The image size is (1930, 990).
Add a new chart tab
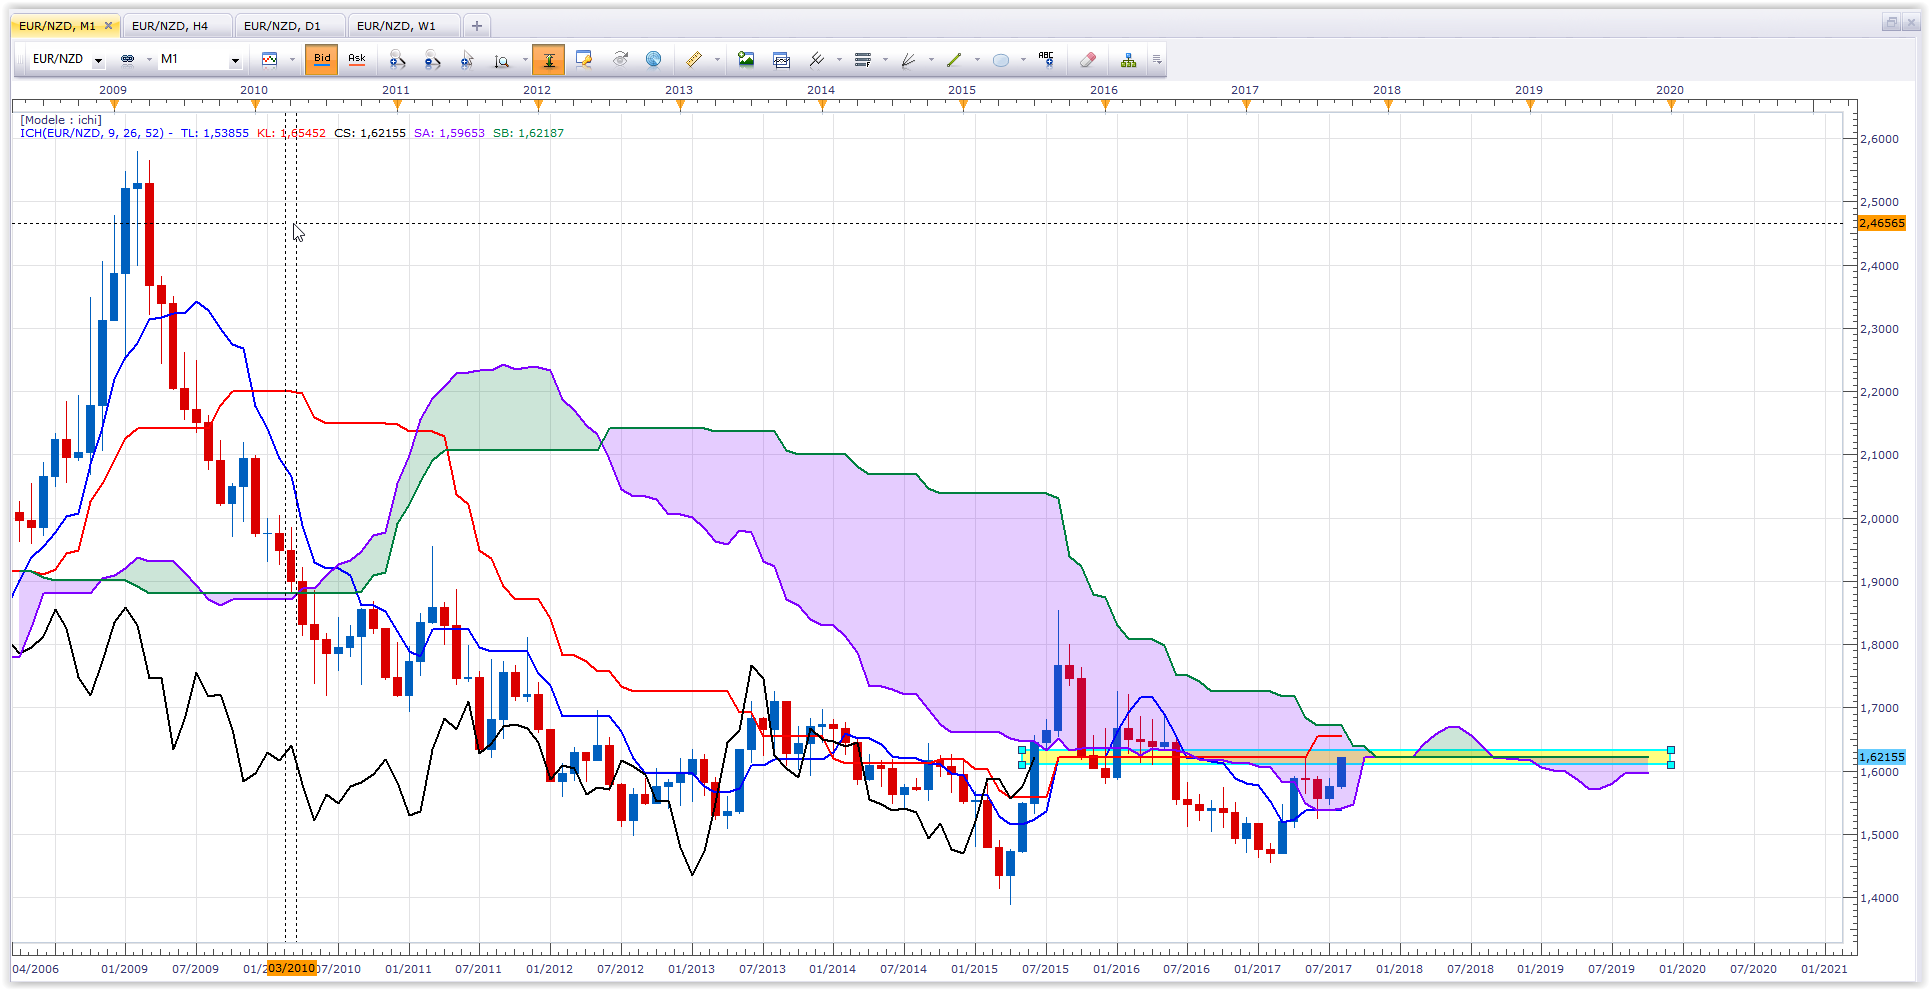pyautogui.click(x=477, y=26)
